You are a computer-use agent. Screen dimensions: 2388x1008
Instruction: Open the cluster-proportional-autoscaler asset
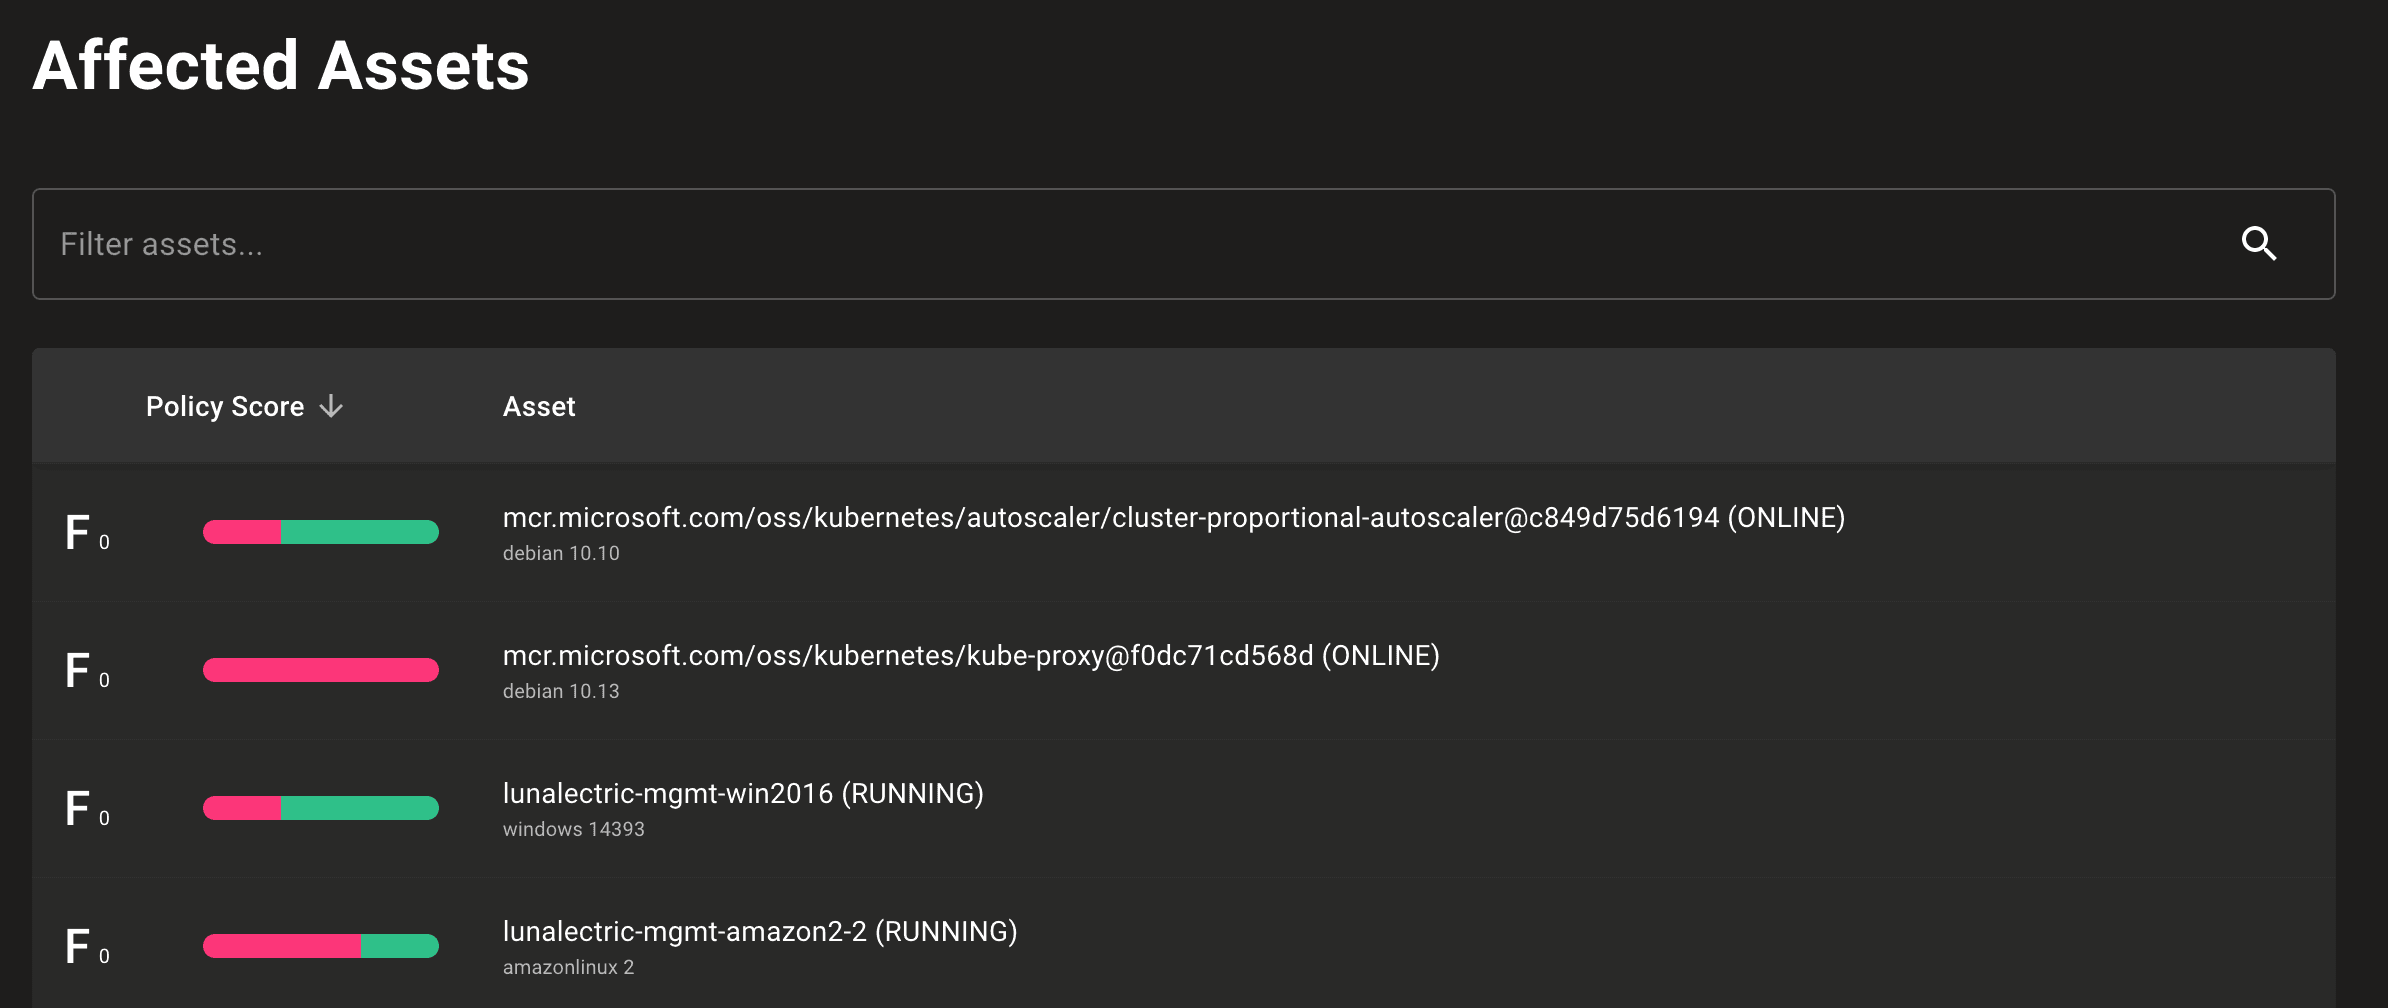(x=1173, y=518)
